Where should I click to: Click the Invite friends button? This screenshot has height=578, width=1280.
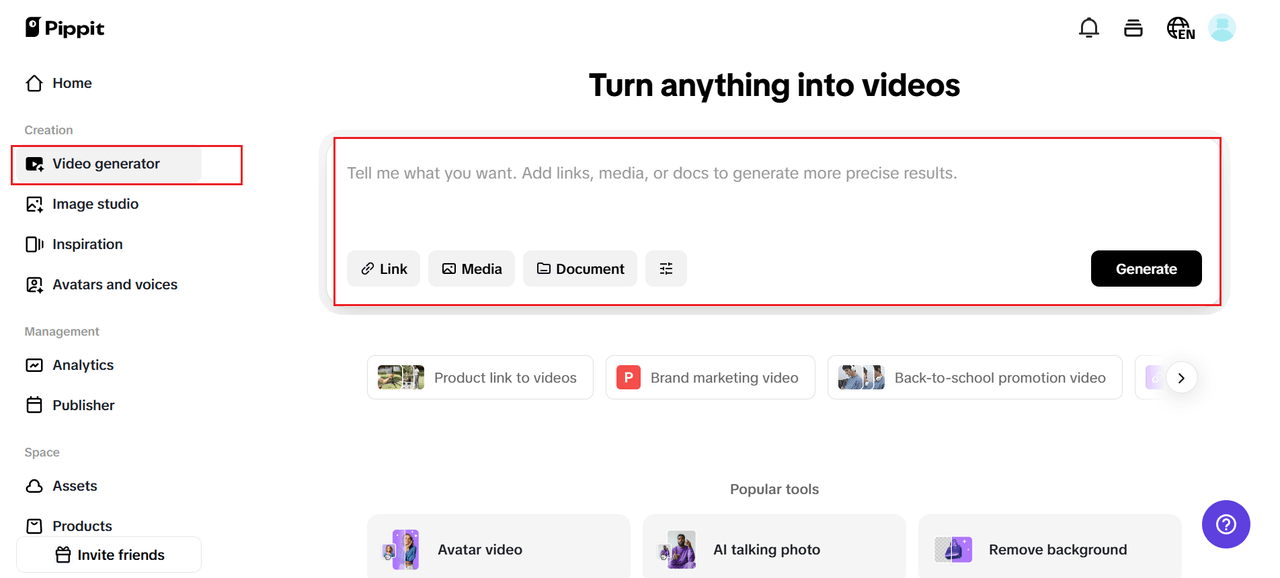pos(109,555)
